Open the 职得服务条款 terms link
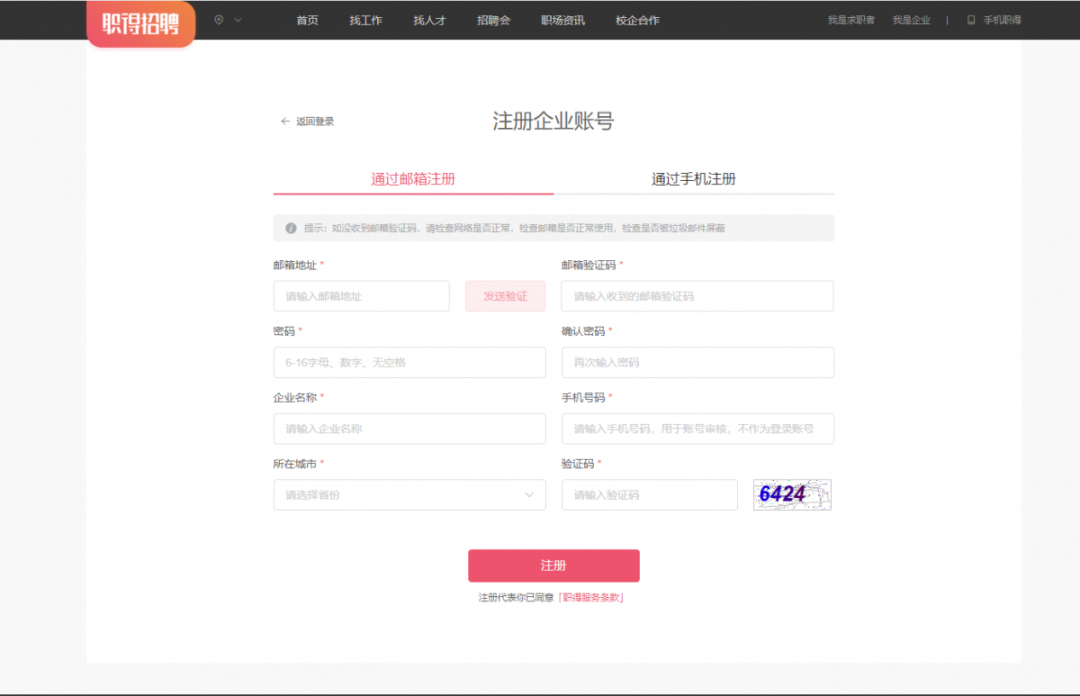This screenshot has width=1080, height=696. (592, 598)
